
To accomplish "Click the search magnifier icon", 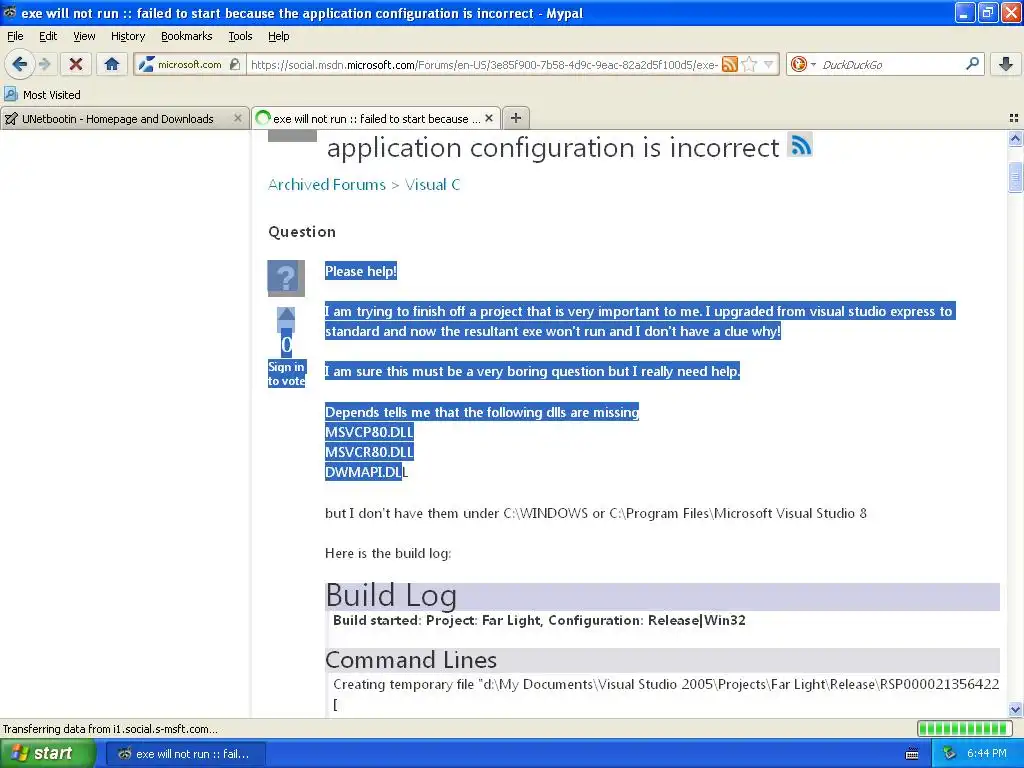I will pyautogui.click(x=972, y=64).
